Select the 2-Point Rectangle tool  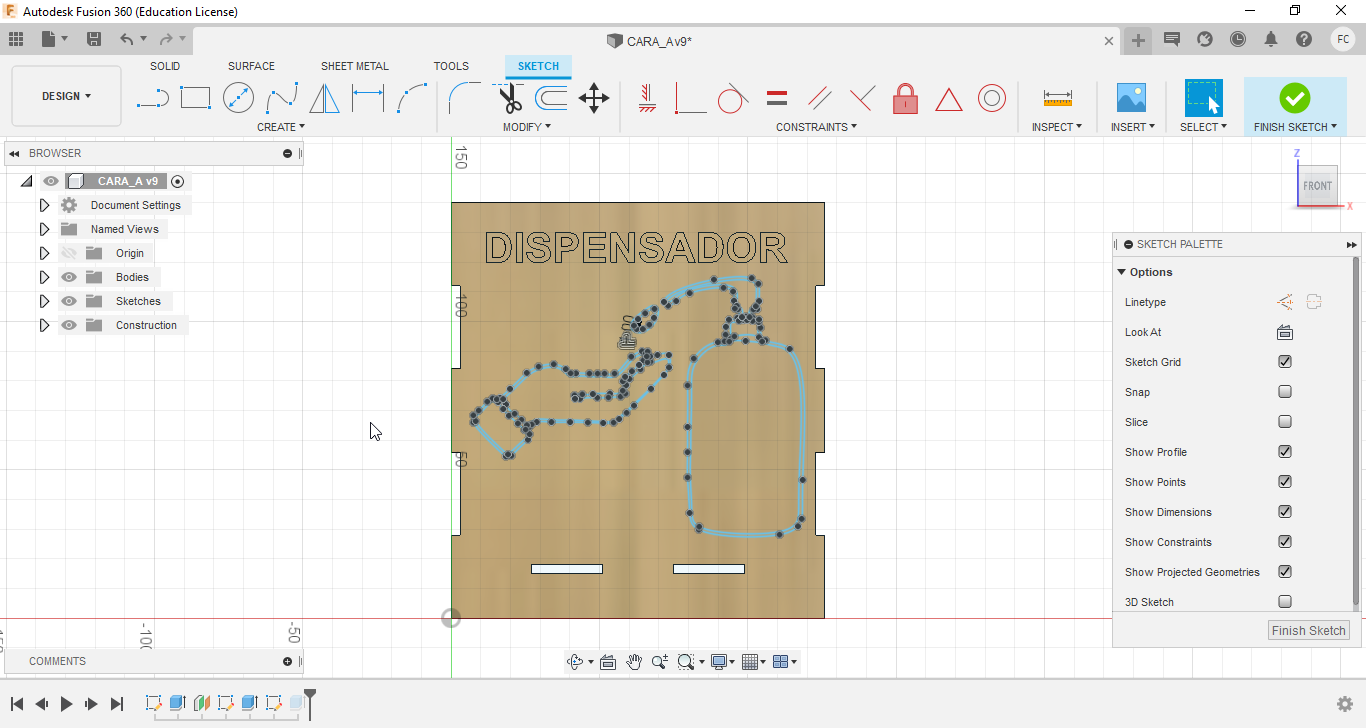tap(195, 98)
